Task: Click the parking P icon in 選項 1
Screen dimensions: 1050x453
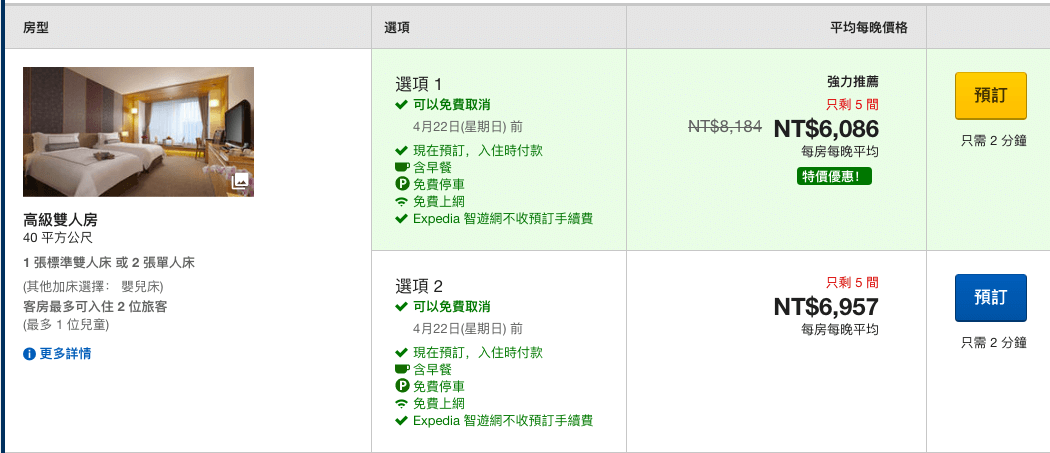Action: click(402, 185)
